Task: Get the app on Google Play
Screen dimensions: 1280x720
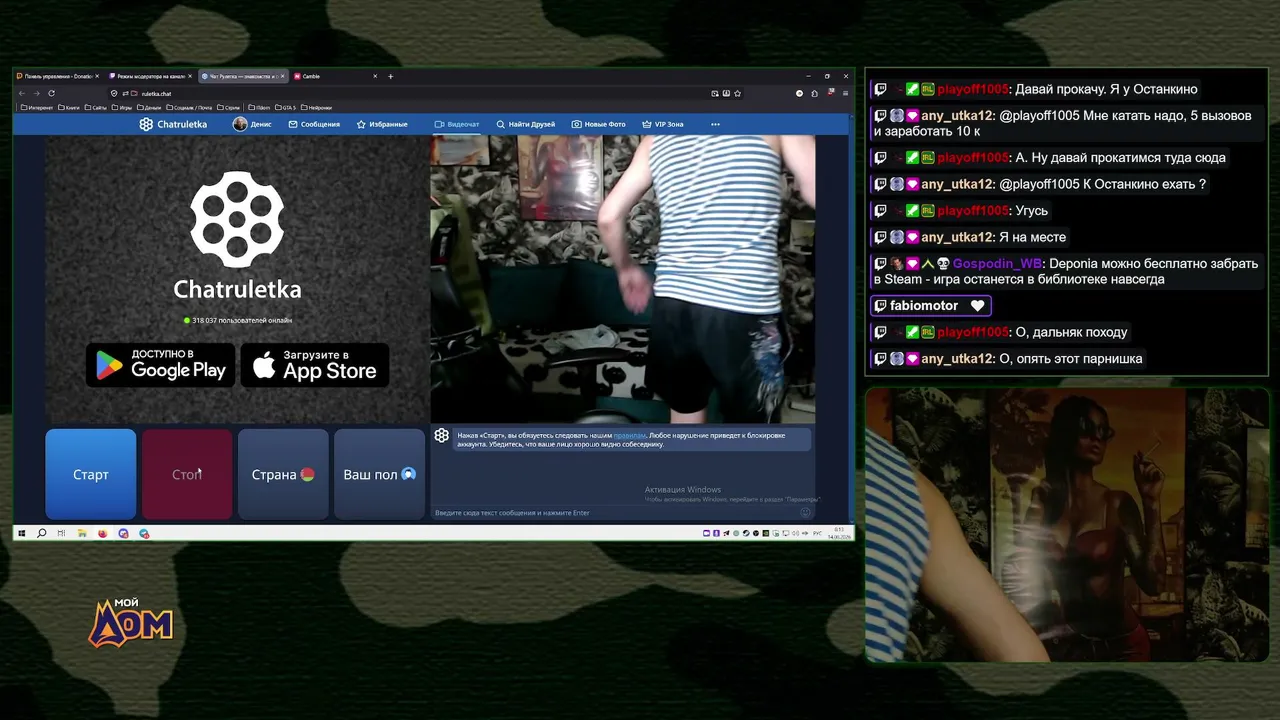Action: pos(161,365)
